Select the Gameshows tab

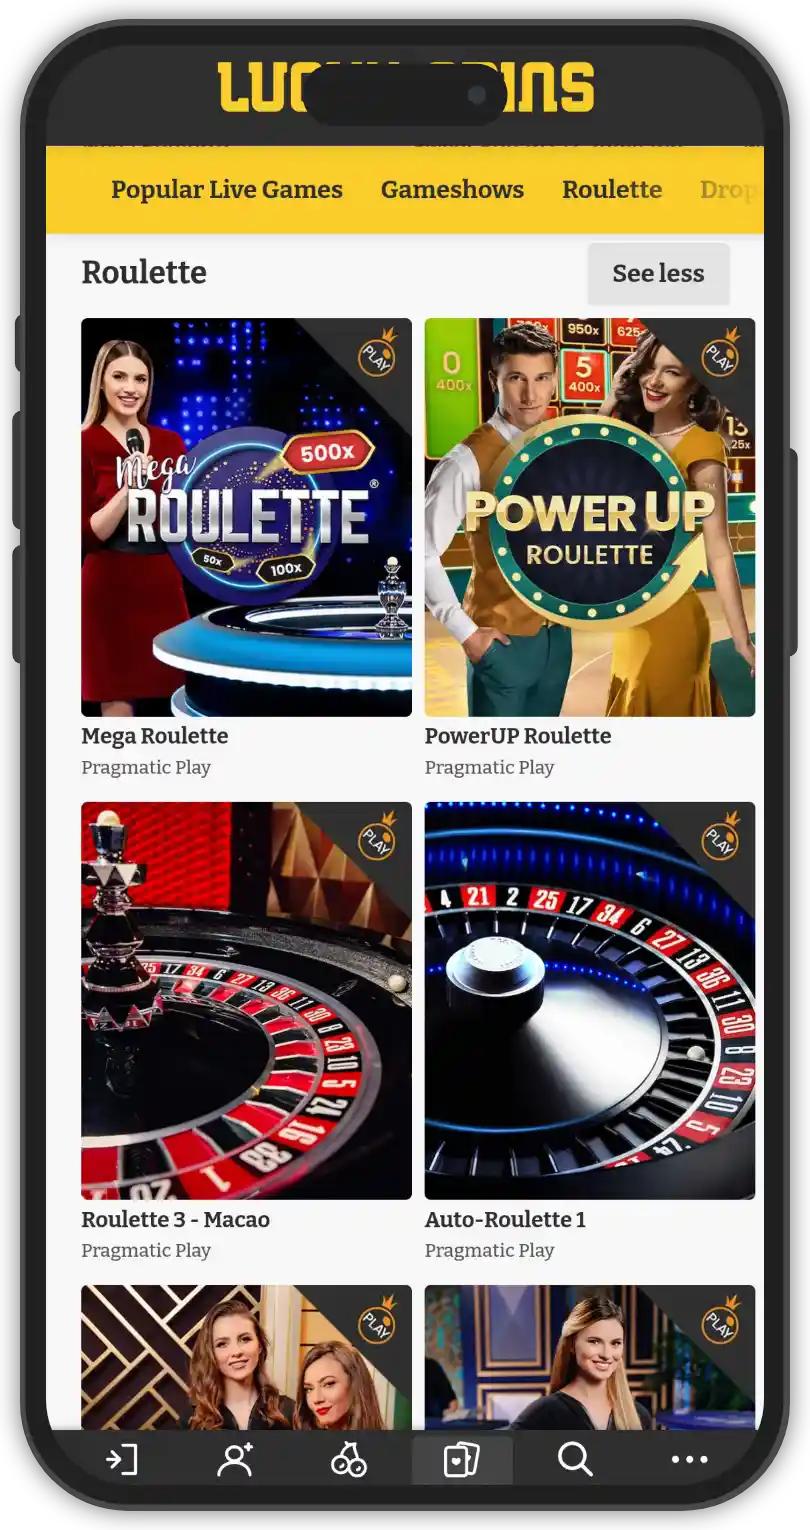click(452, 190)
